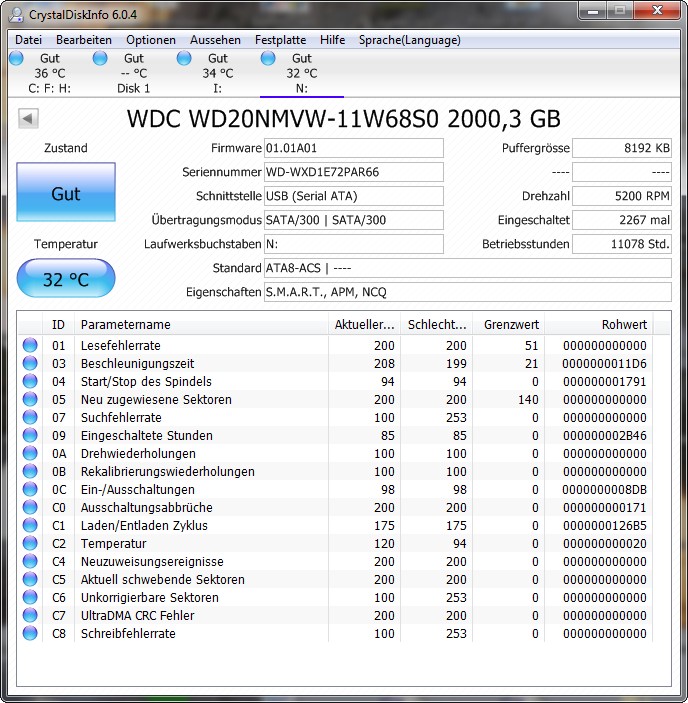Image resolution: width=688 pixels, height=703 pixels.
Task: Click the Eingeschaltet field 2267 mal
Action: [622, 220]
